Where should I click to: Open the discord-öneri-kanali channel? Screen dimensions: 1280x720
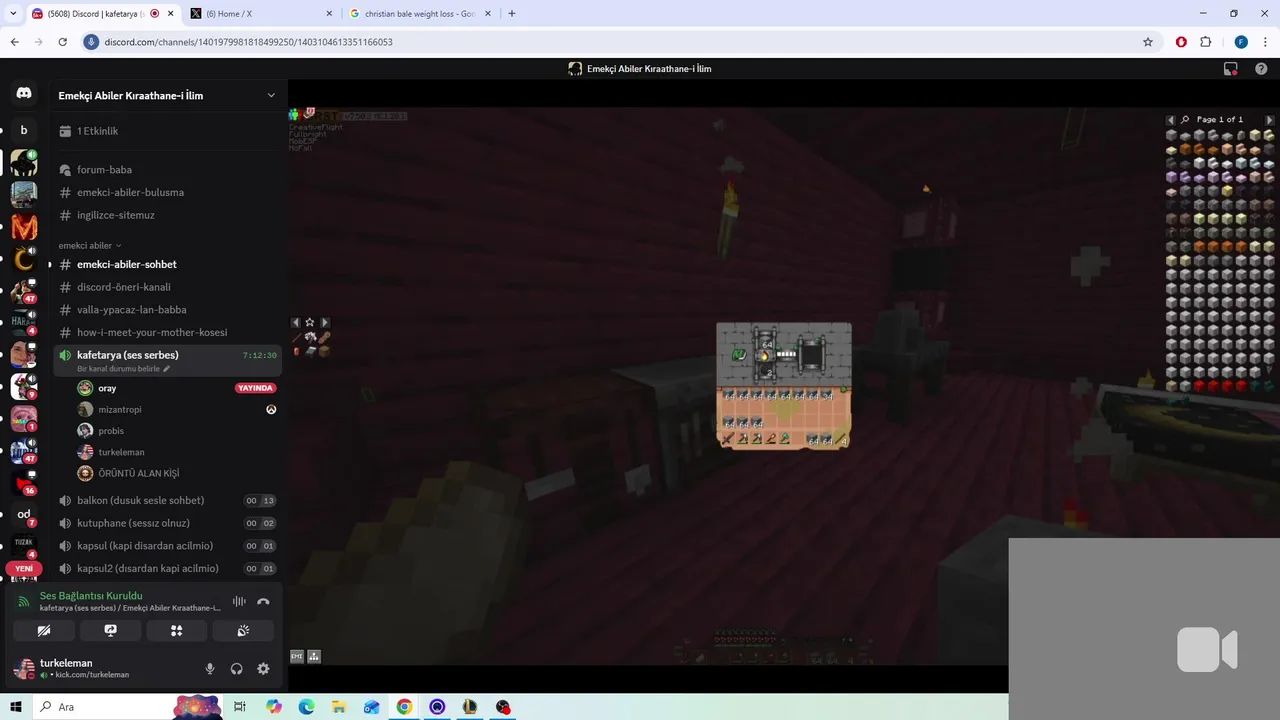[167, 287]
